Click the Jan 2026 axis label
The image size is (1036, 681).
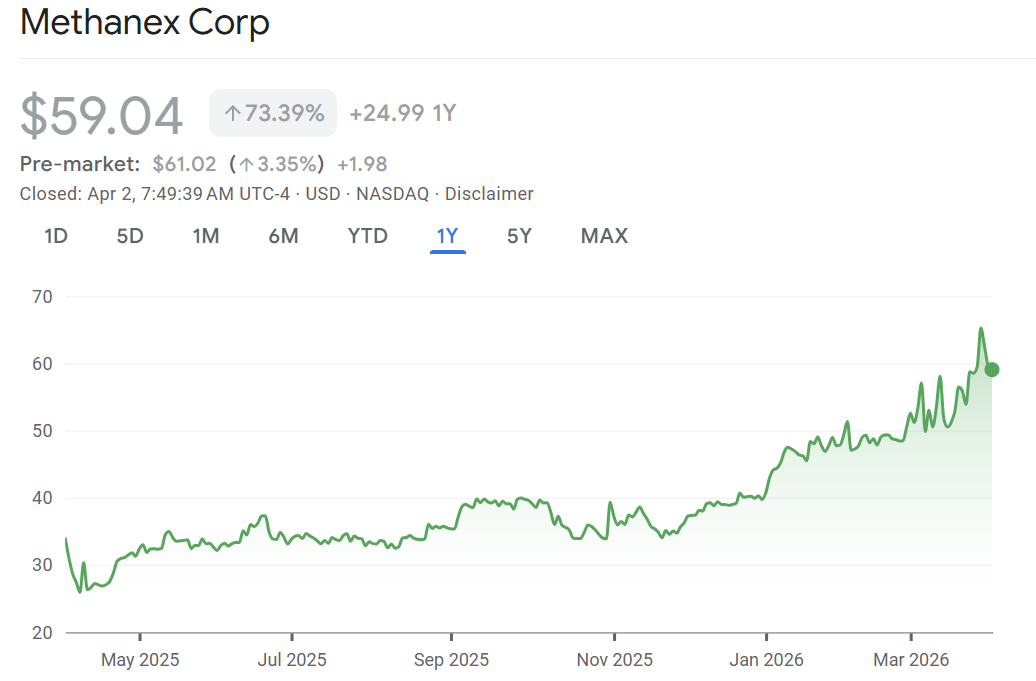(766, 660)
